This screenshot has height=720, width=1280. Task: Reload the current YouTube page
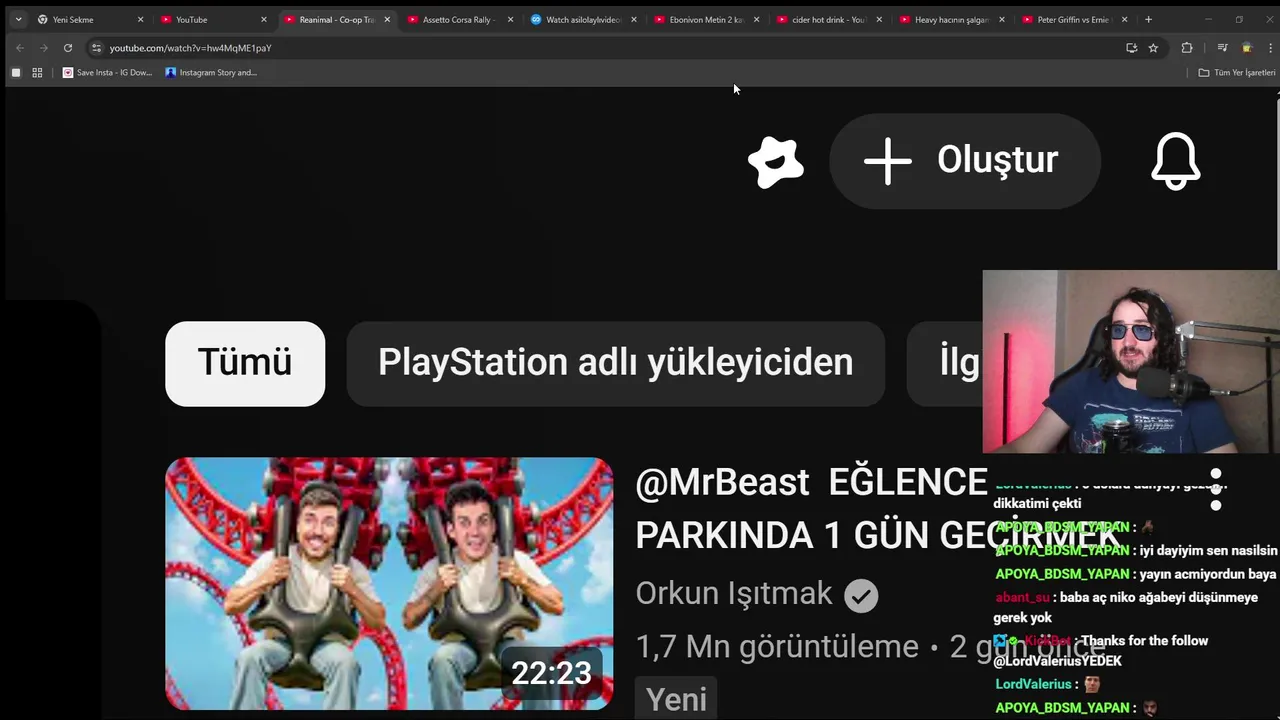coord(67,48)
